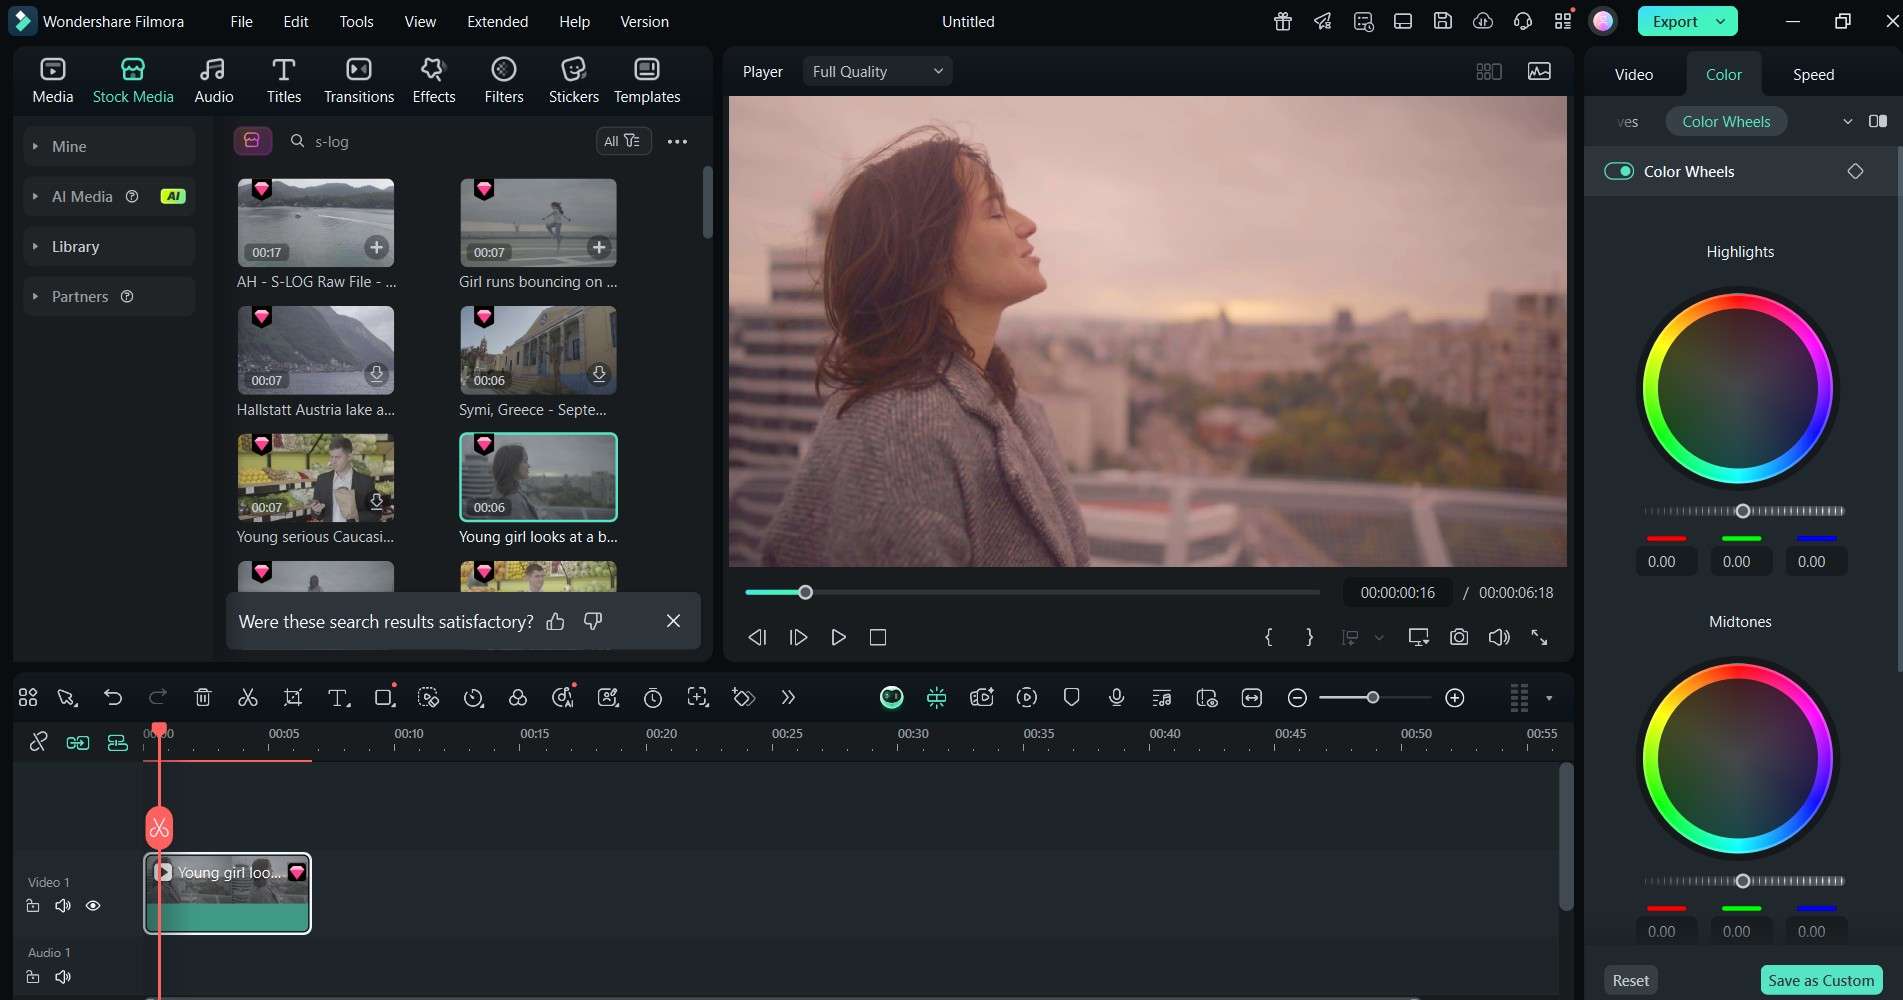Click the mark-out curly brace

point(1309,637)
